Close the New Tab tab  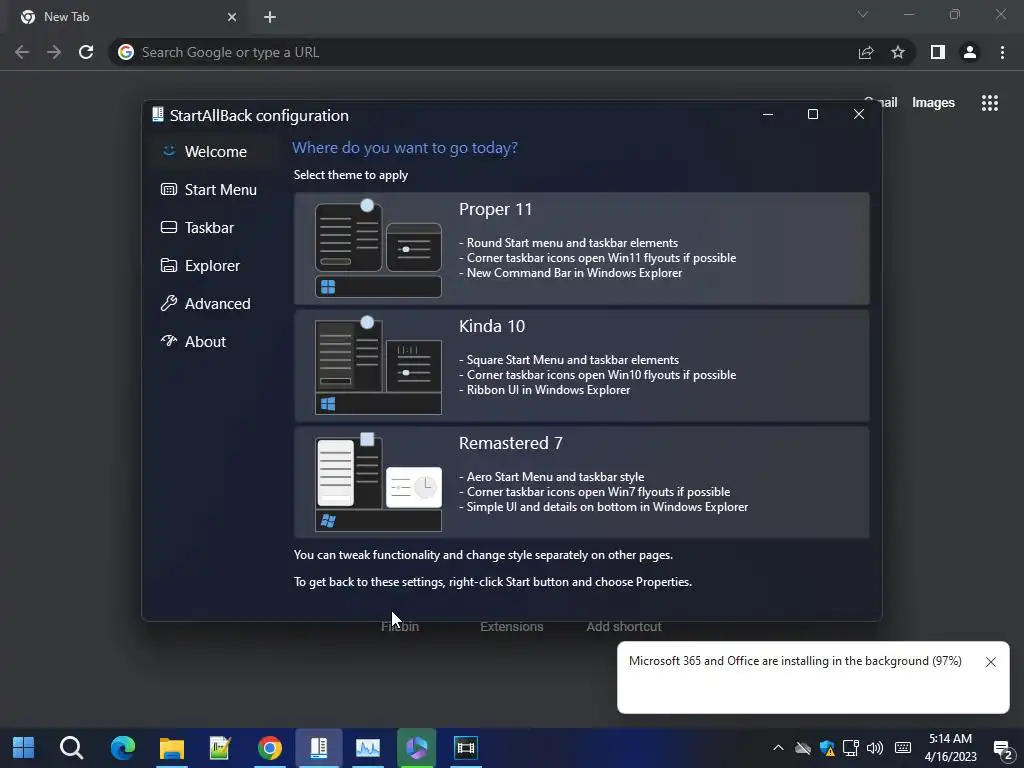(232, 17)
